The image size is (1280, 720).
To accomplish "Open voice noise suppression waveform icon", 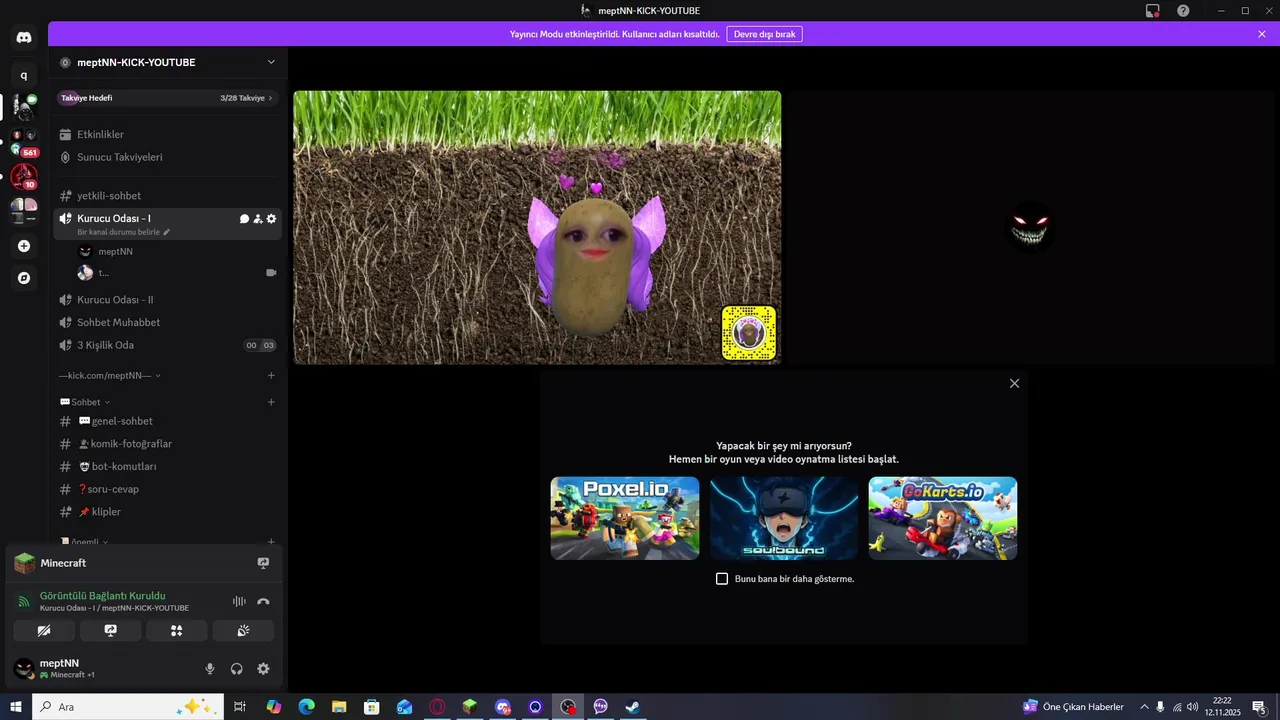I will click(x=239, y=601).
